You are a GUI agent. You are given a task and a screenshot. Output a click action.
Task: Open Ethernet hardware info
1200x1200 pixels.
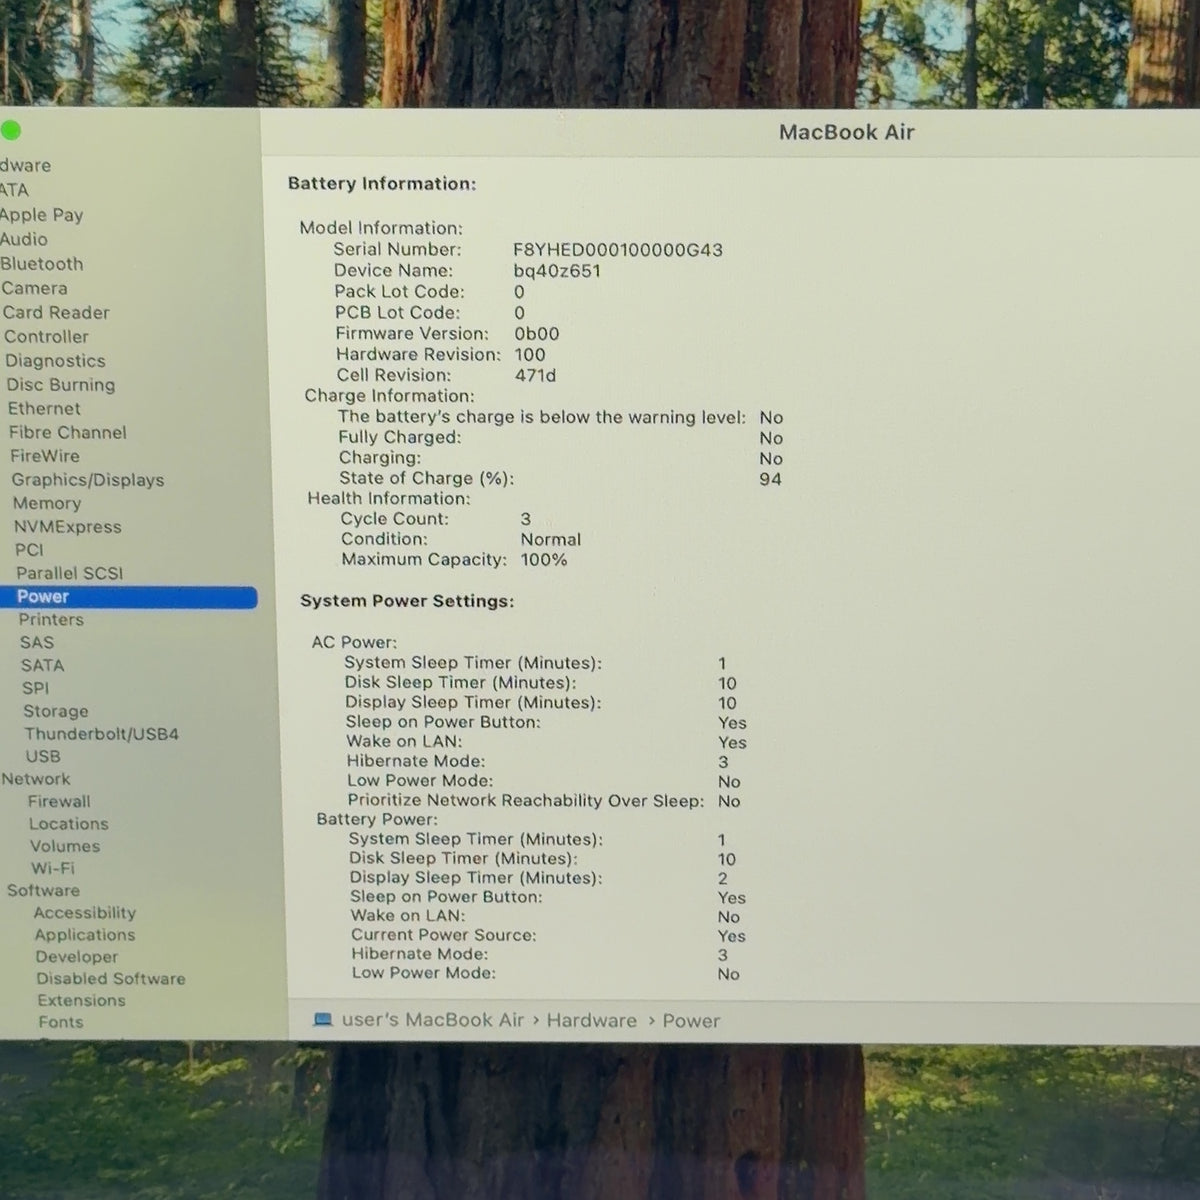click(44, 408)
